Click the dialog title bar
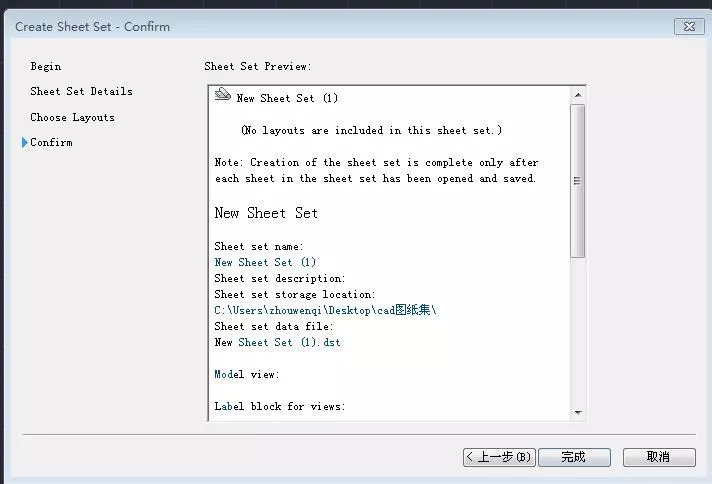 pos(300,27)
